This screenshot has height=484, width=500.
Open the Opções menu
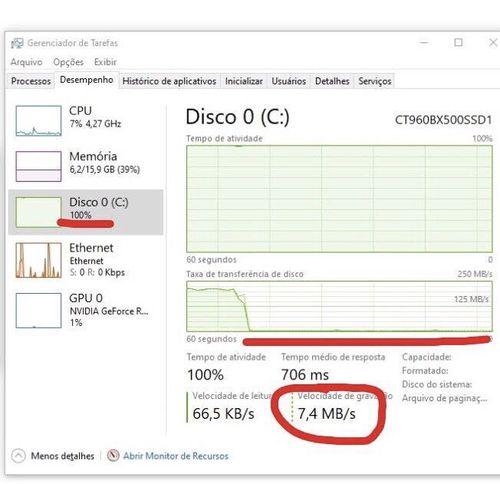(68, 62)
